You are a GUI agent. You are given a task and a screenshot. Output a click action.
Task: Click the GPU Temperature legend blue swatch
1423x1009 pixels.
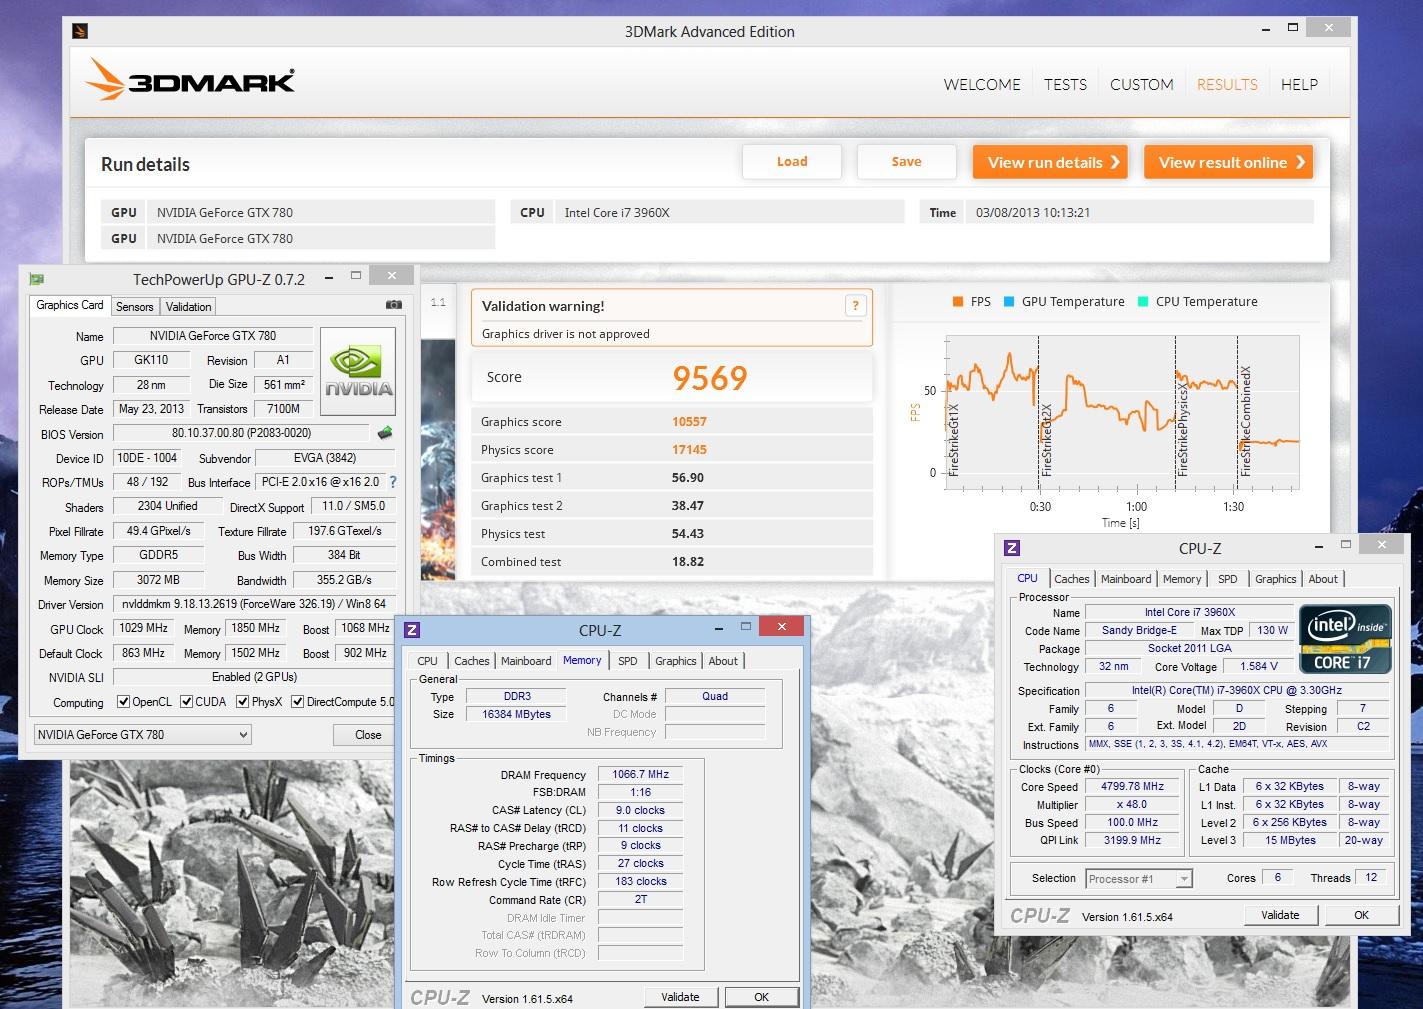click(x=1009, y=301)
